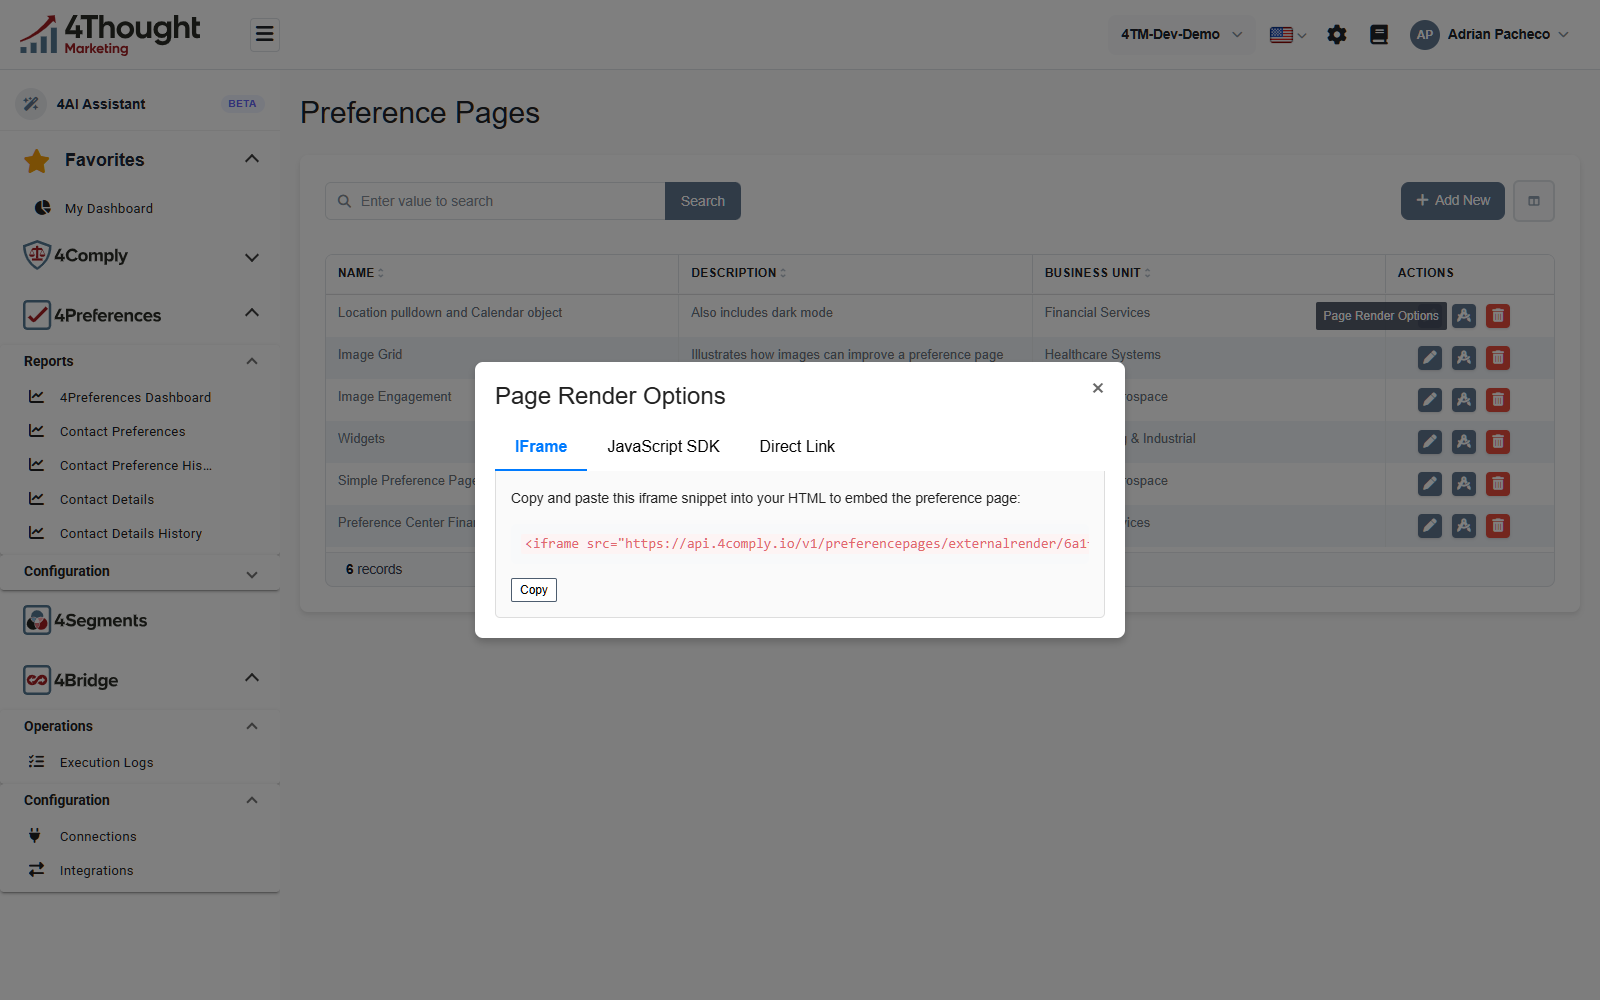
Task: Focus the search value input field
Action: tap(495, 201)
